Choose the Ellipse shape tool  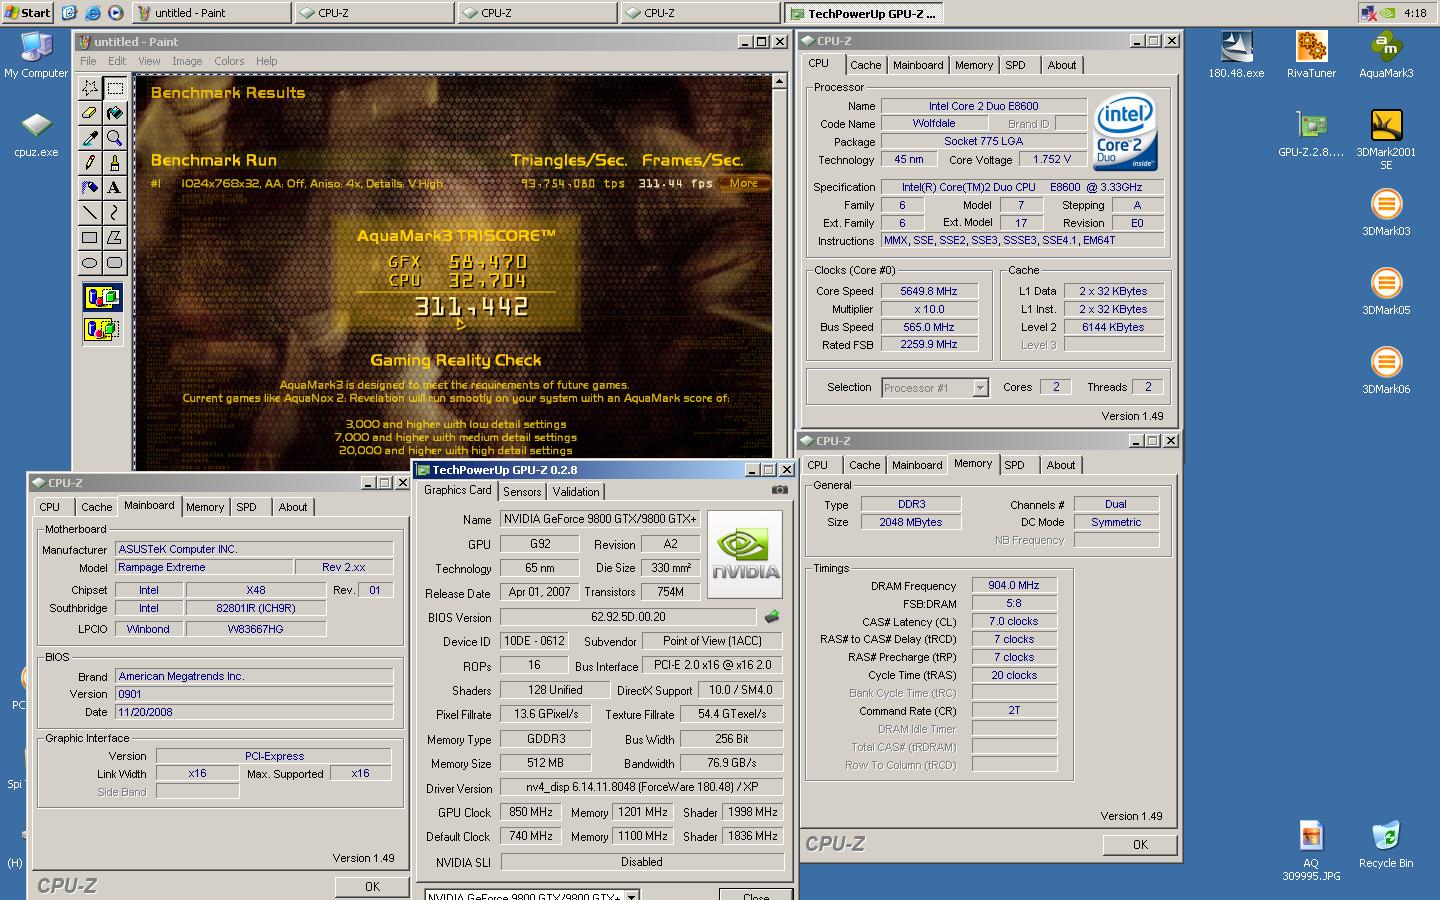(x=90, y=262)
